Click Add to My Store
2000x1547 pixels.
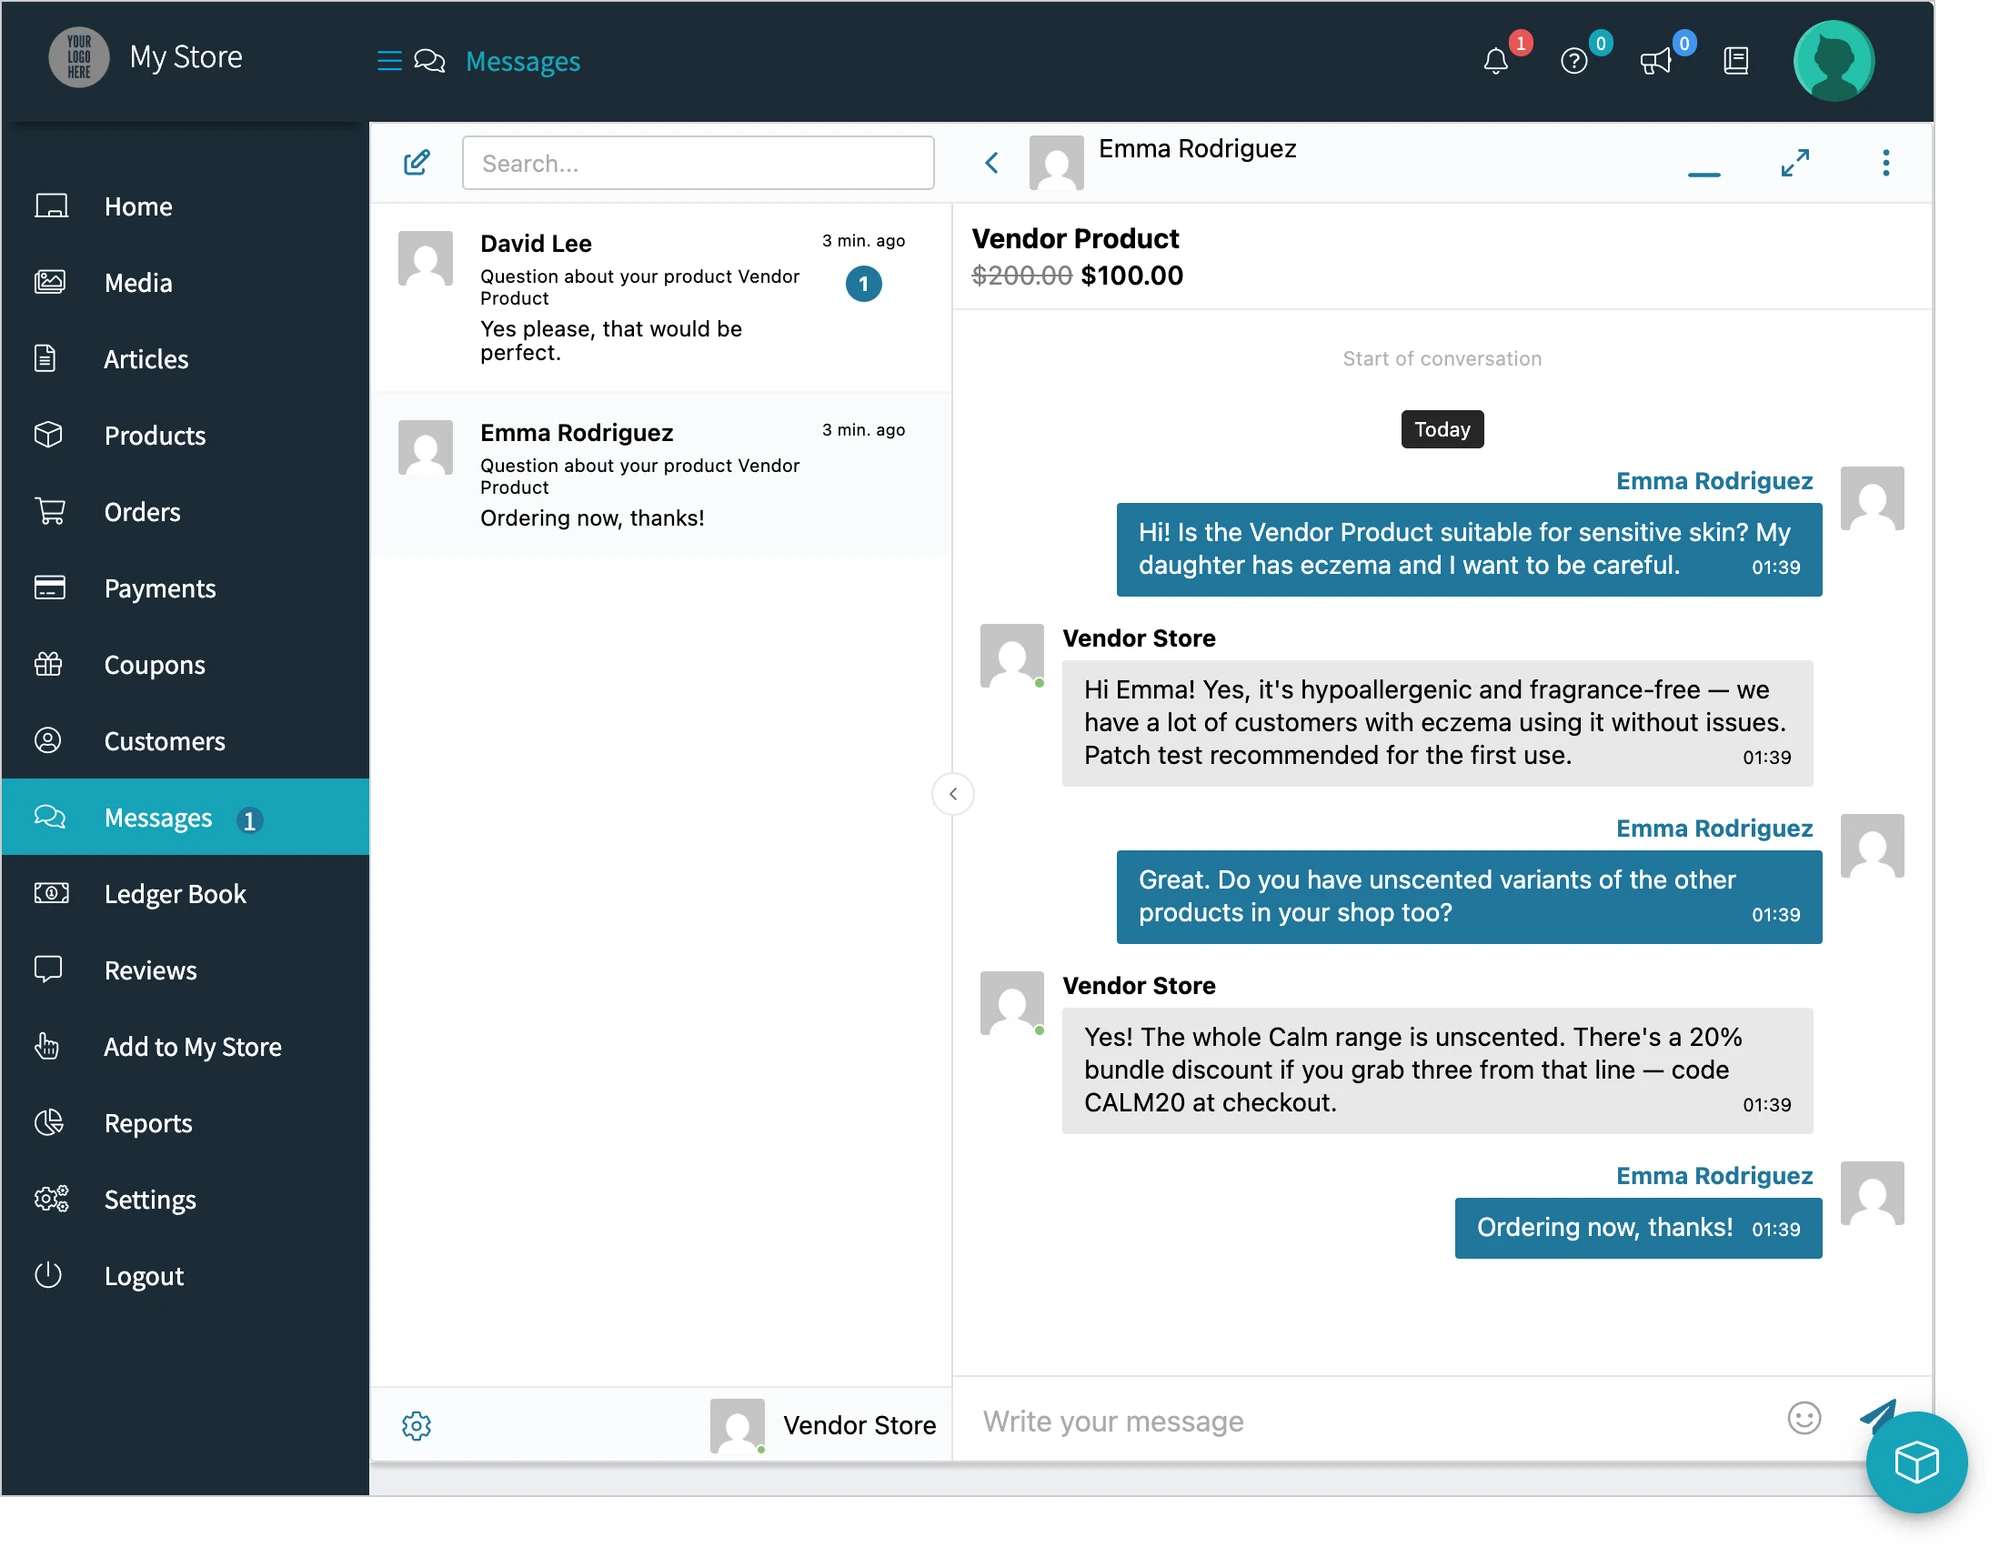pos(186,1047)
